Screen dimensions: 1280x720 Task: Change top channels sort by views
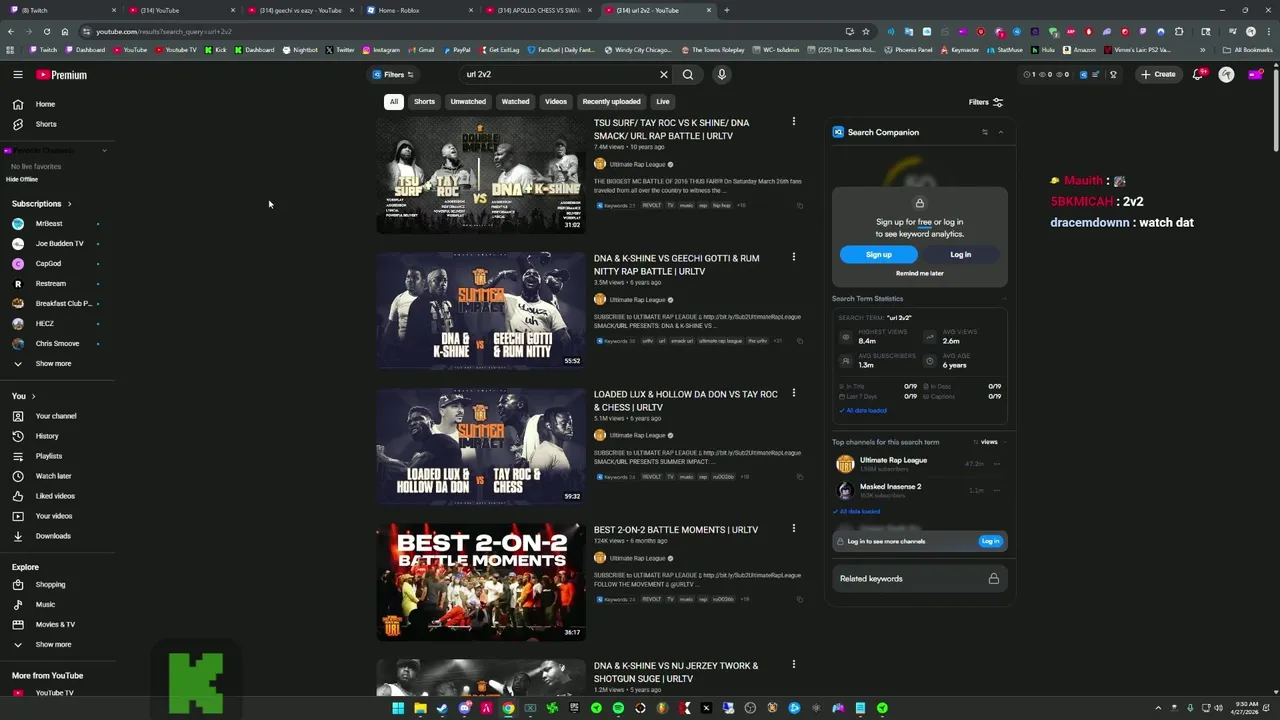tap(985, 442)
